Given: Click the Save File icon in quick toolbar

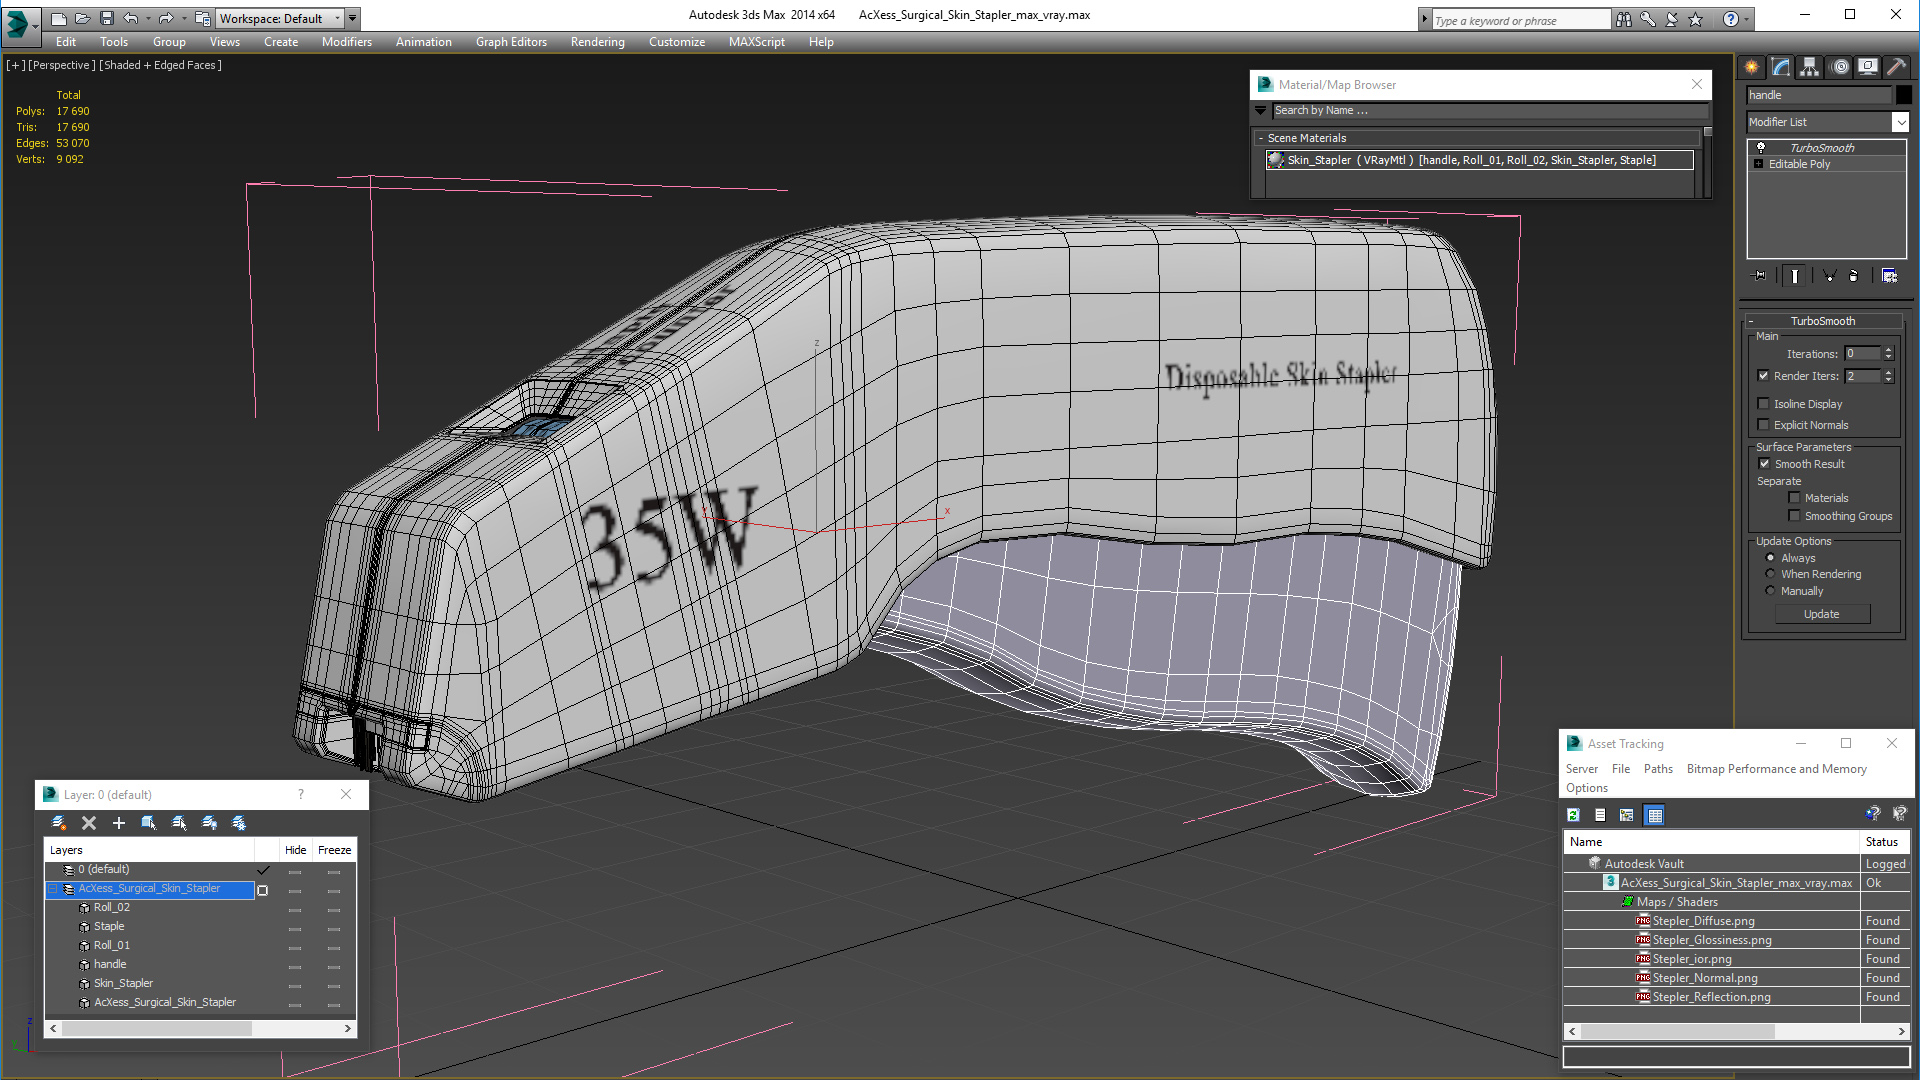Looking at the screenshot, I should (107, 18).
